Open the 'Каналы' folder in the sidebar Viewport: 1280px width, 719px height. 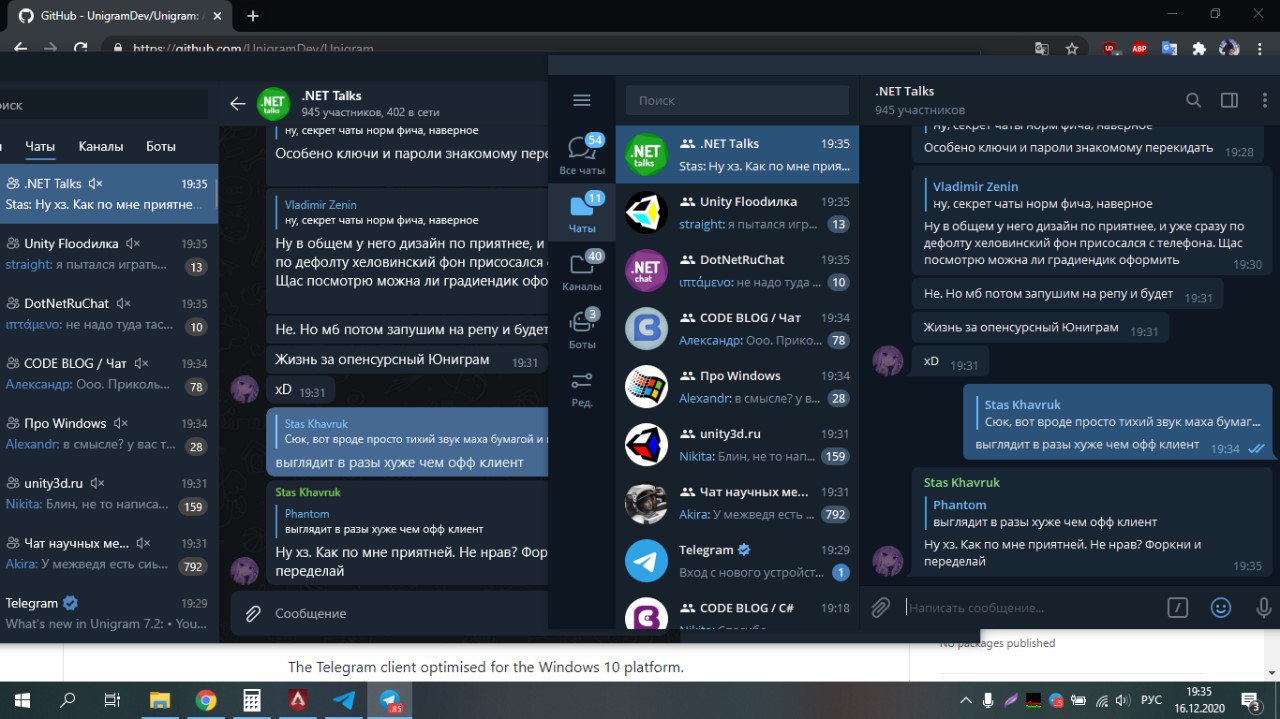(x=582, y=271)
